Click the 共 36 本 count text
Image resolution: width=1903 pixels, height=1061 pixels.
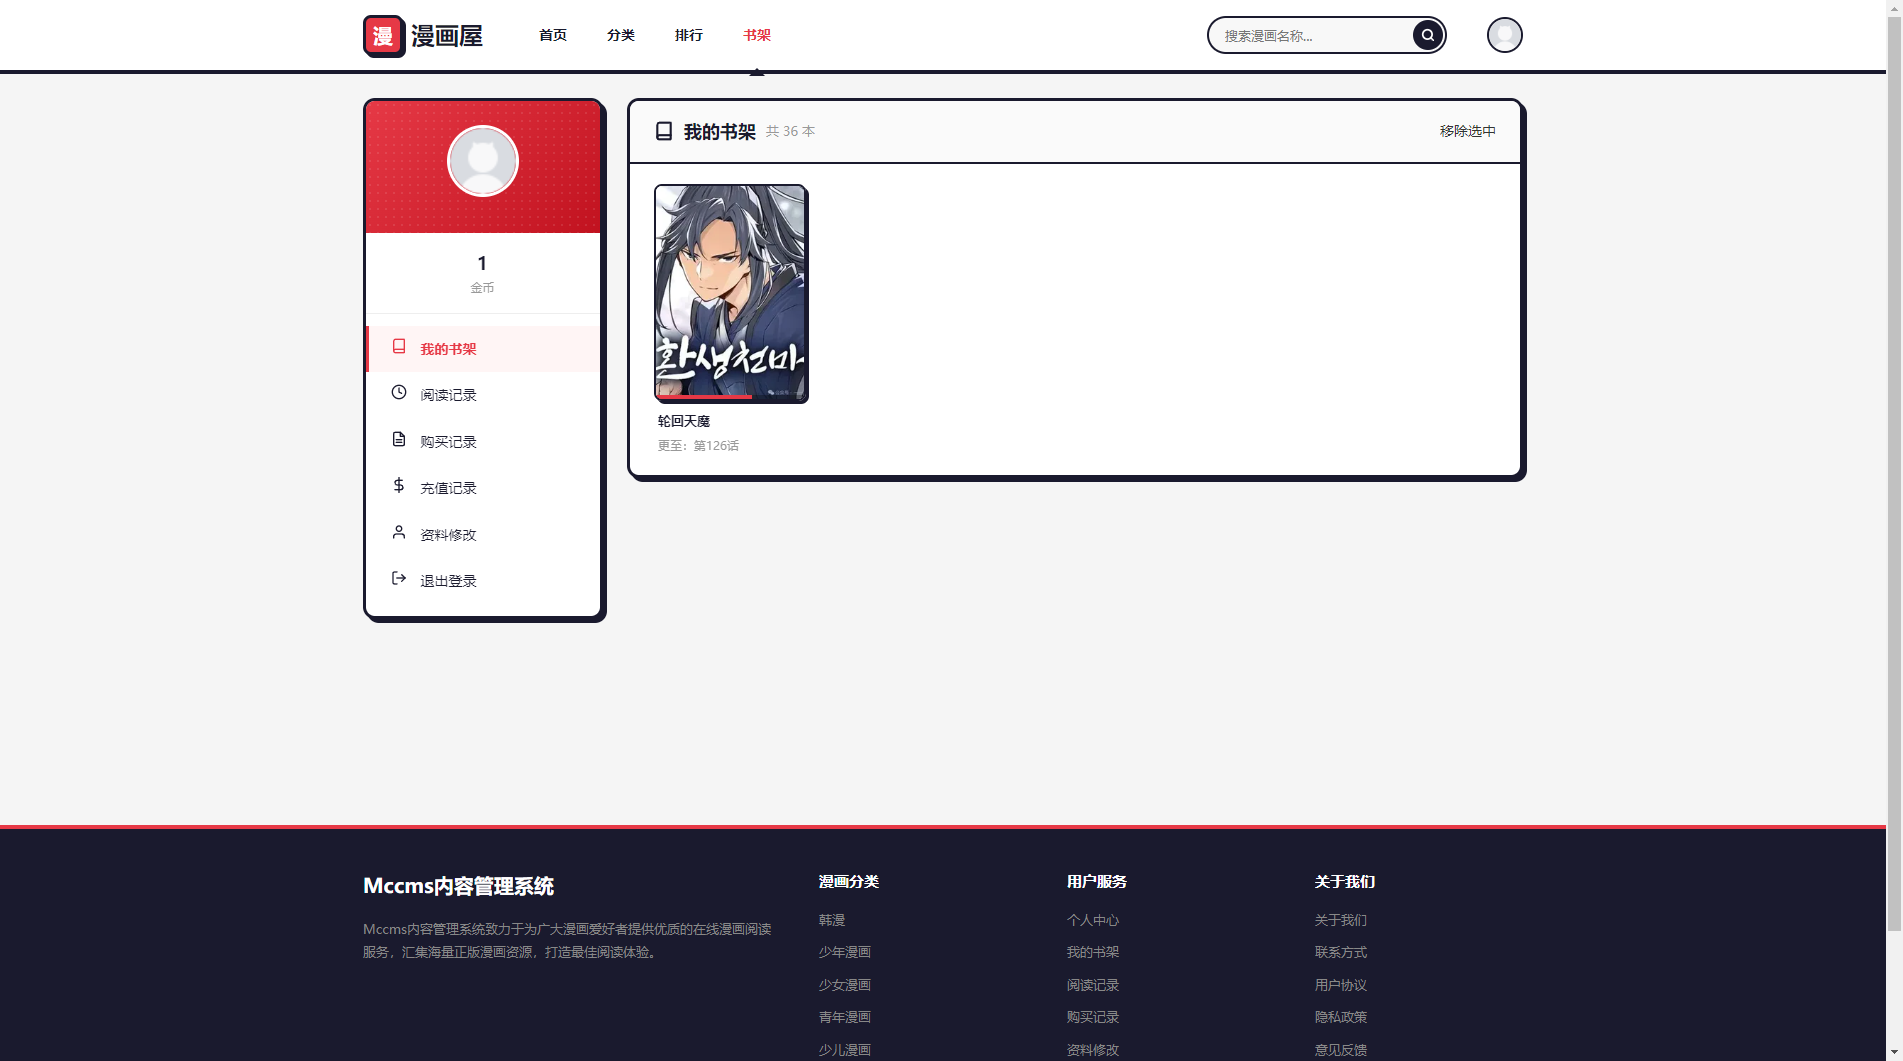click(790, 131)
